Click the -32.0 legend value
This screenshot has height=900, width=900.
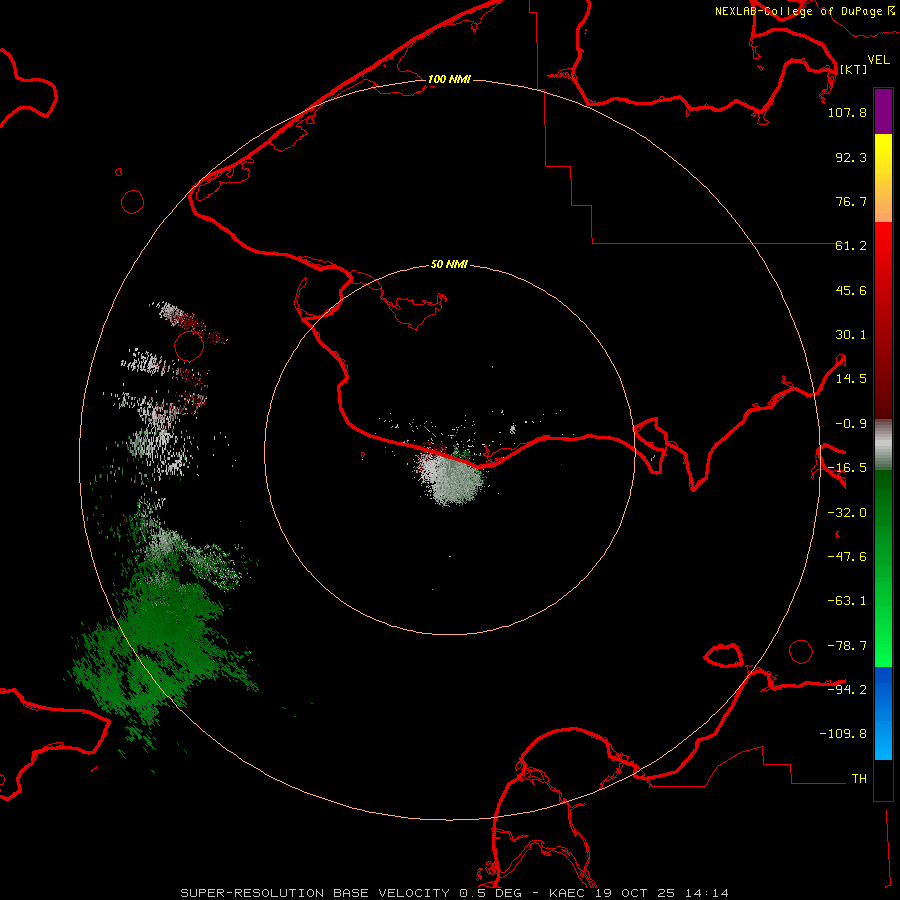pyautogui.click(x=847, y=513)
